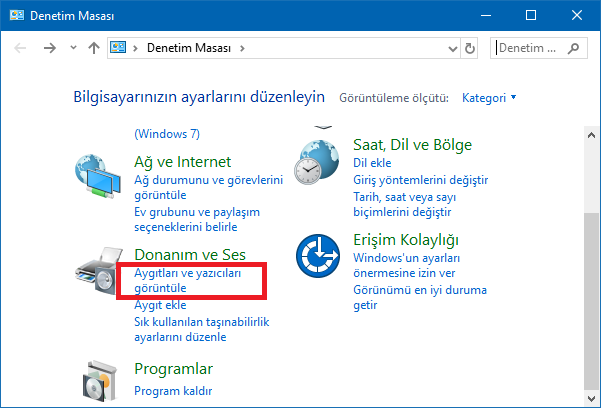The width and height of the screenshot is (601, 408).
Task: Open the Donanım ve Ses heading
Action: [x=190, y=255]
